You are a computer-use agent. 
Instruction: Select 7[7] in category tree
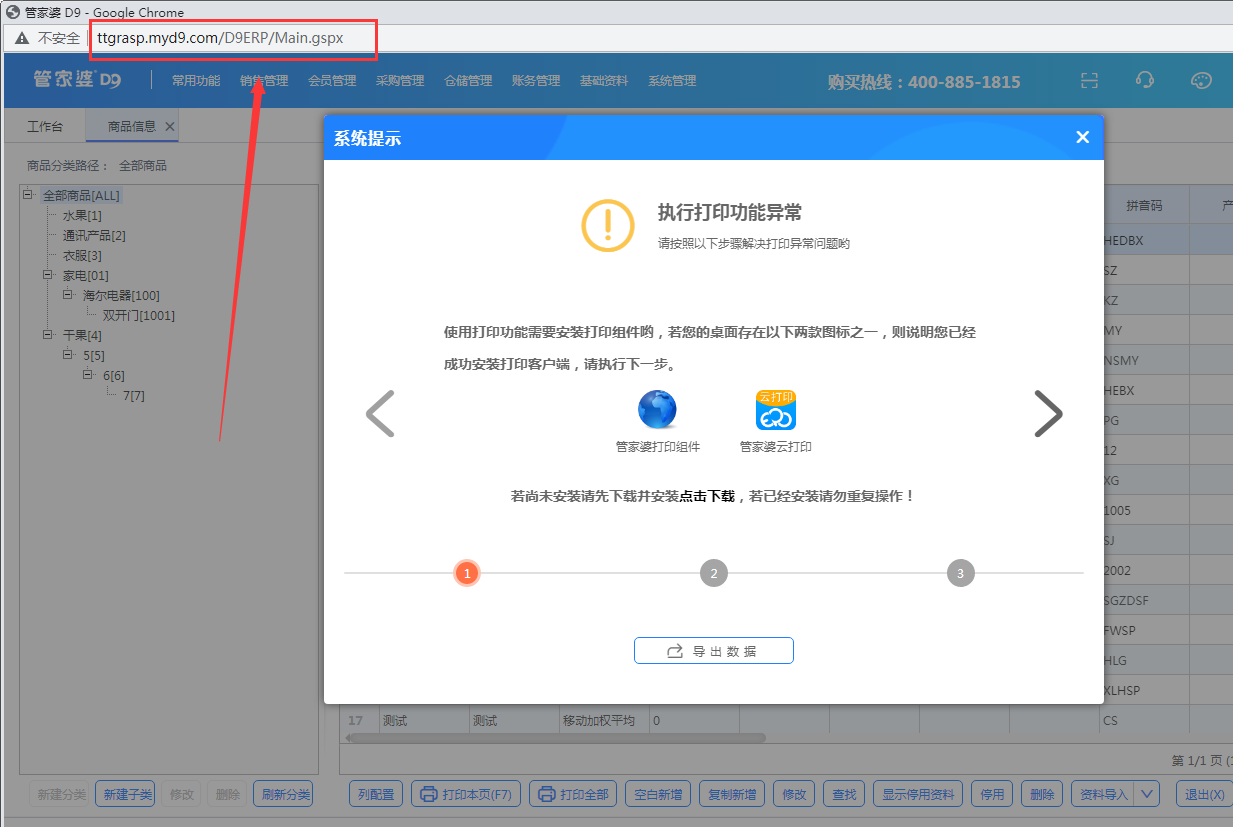[x=134, y=395]
